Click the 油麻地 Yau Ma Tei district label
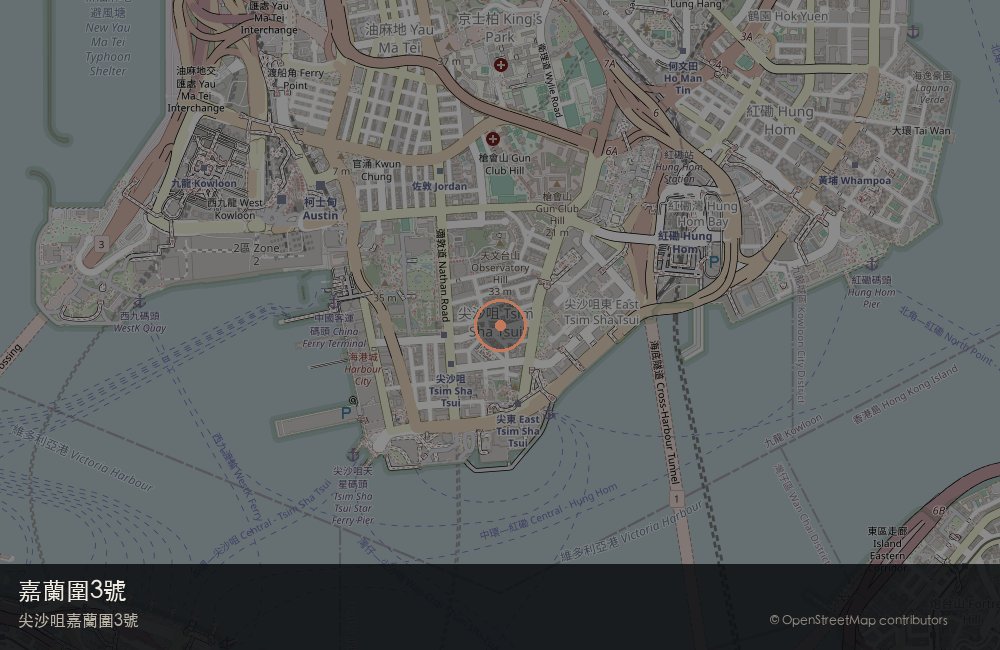Viewport: 1000px width, 650px height. [400, 38]
